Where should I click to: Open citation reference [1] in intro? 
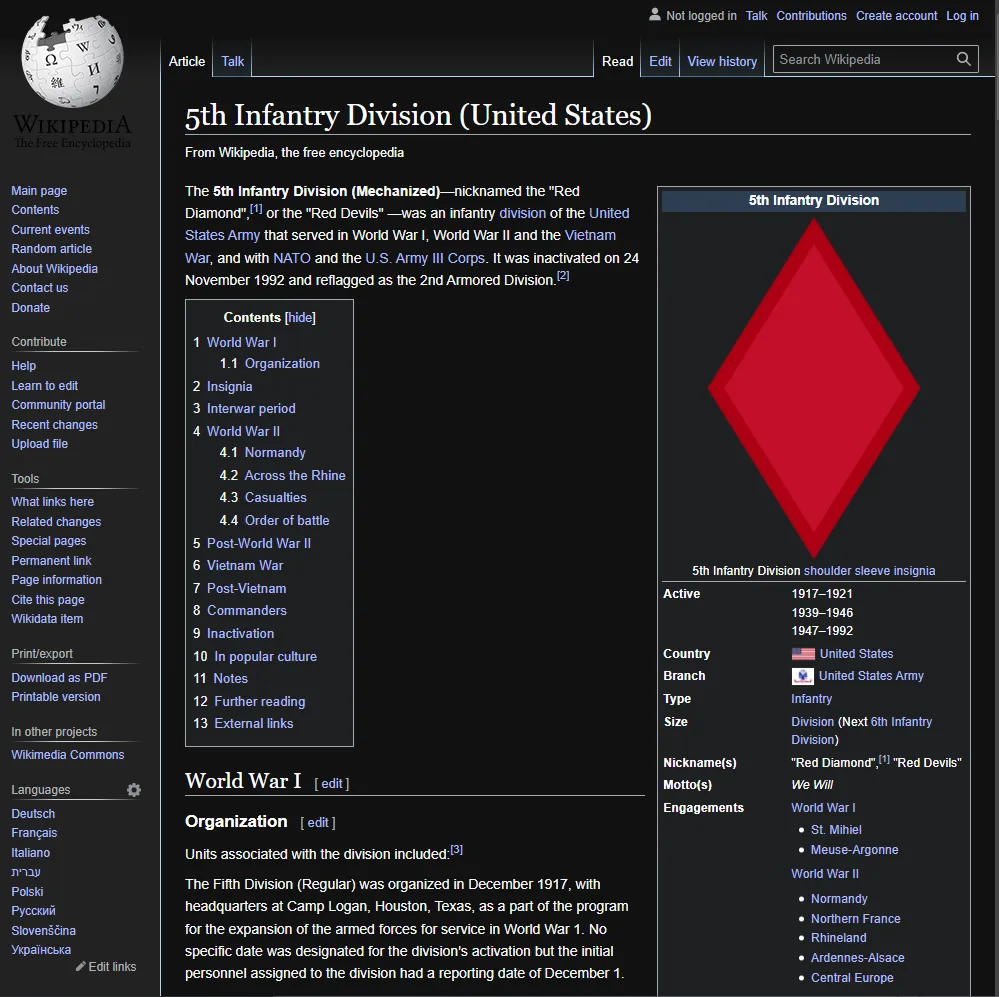pos(255,208)
